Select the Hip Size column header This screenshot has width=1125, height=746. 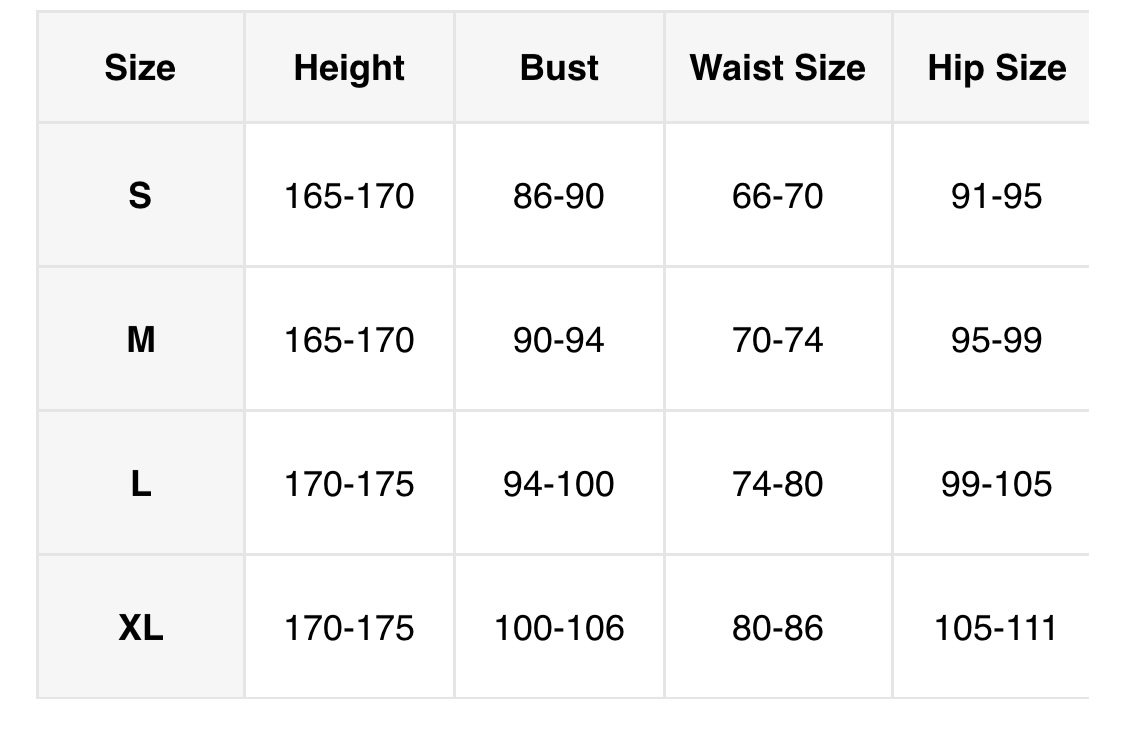[x=996, y=68]
